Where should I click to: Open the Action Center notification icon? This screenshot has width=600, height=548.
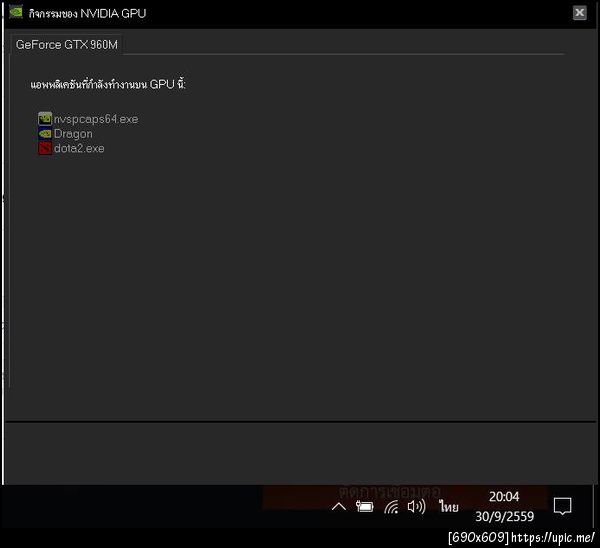pos(562,506)
